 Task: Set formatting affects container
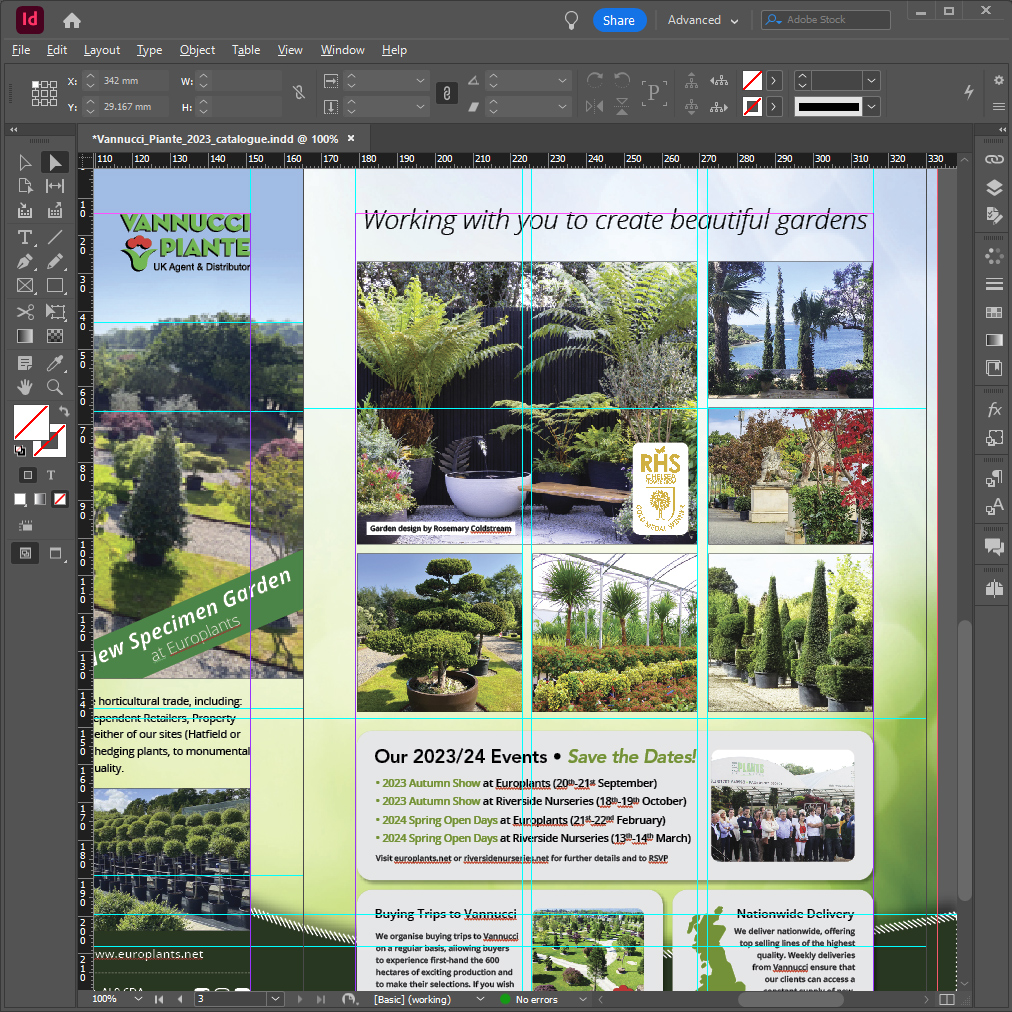[x=28, y=476]
